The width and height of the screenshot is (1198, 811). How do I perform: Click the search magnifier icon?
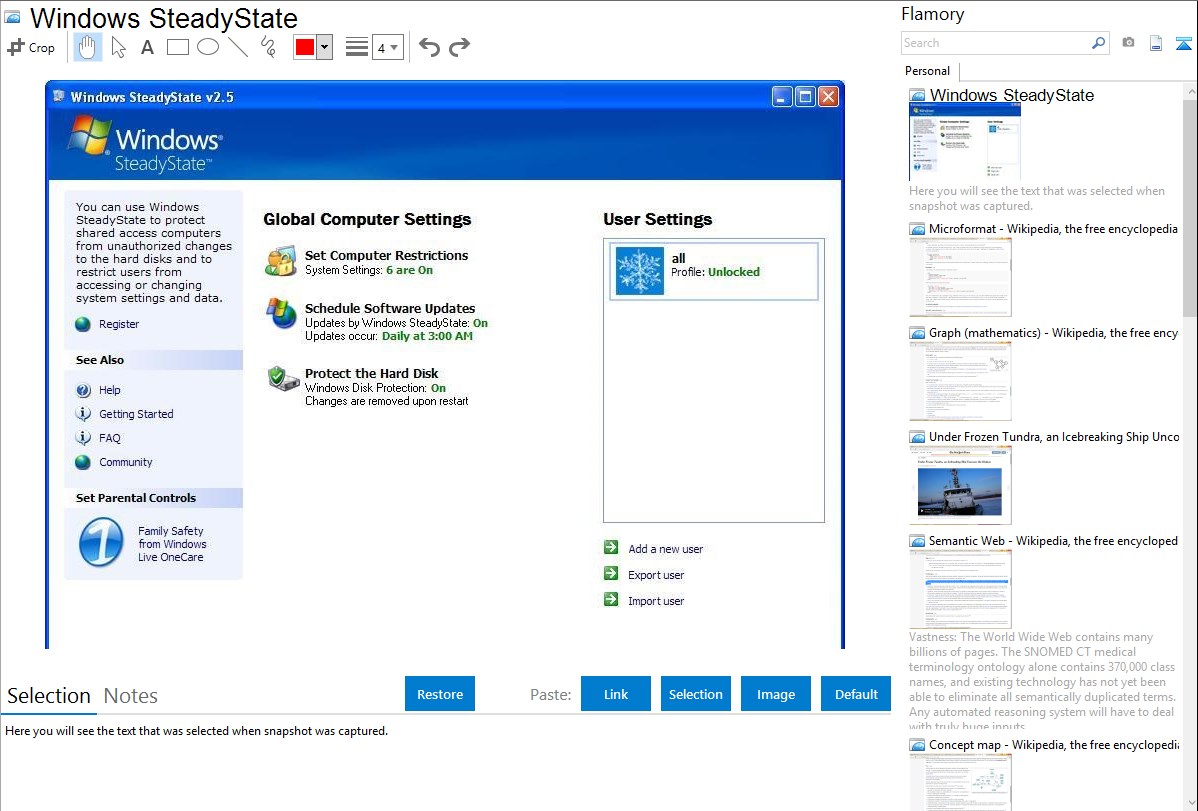[1098, 43]
